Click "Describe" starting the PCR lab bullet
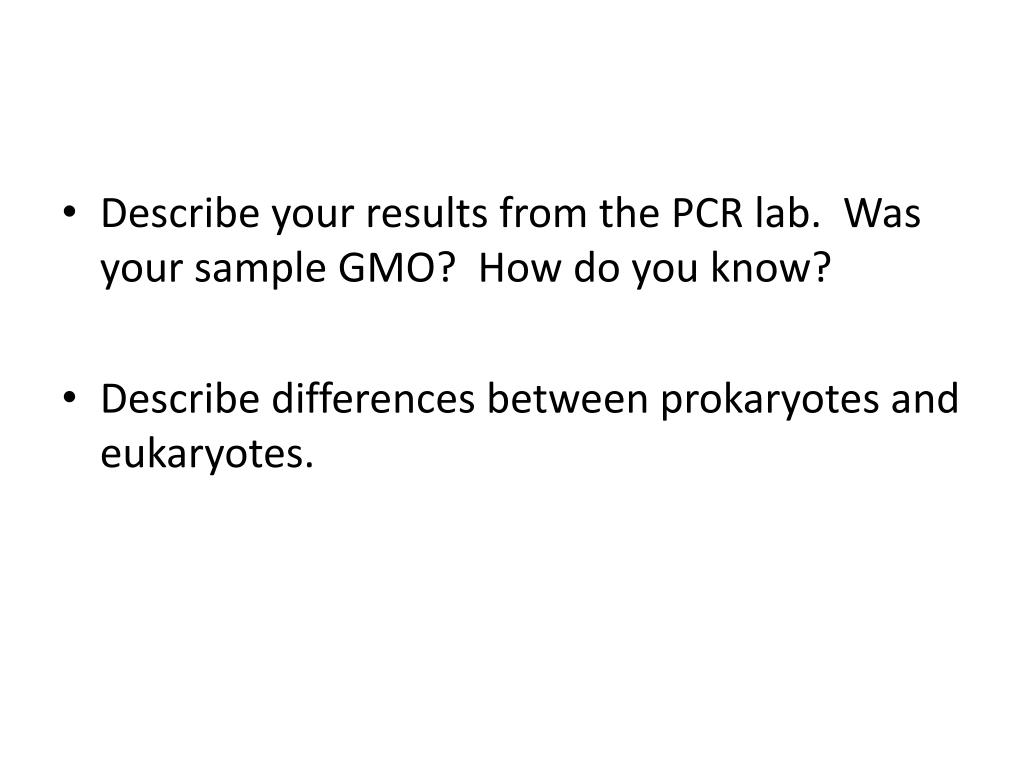This screenshot has height=768, width=1024. (x=180, y=212)
